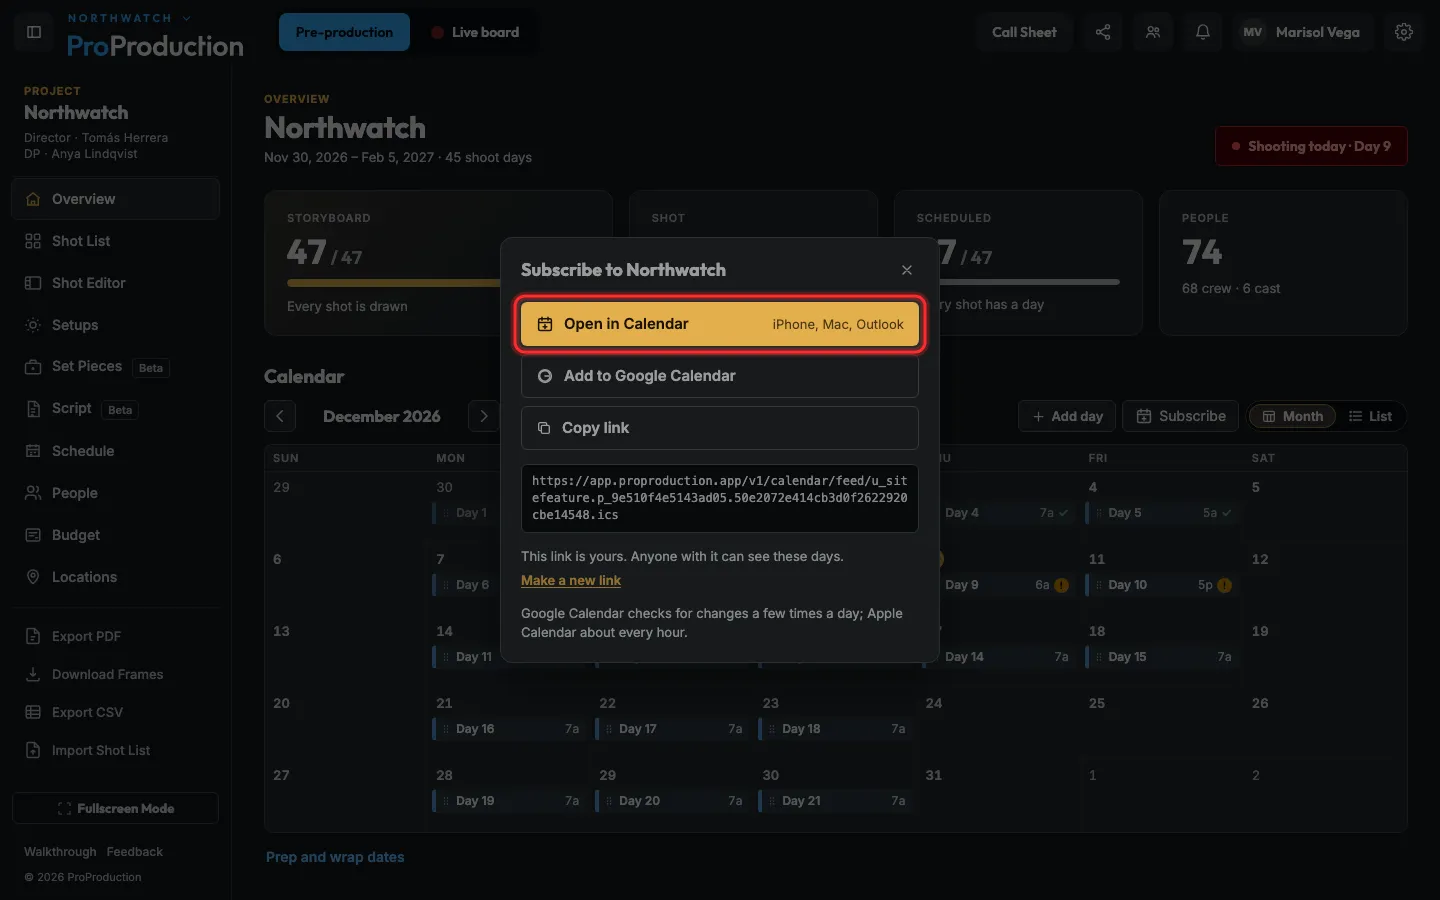Go to previous month arrow

point(280,416)
